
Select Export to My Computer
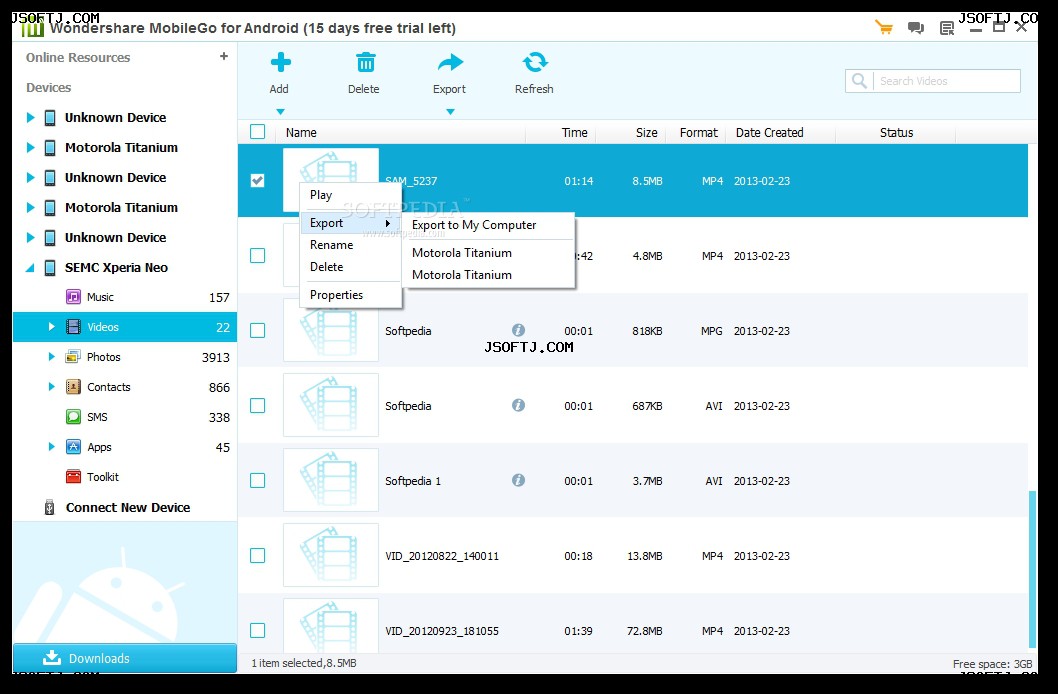(x=489, y=225)
